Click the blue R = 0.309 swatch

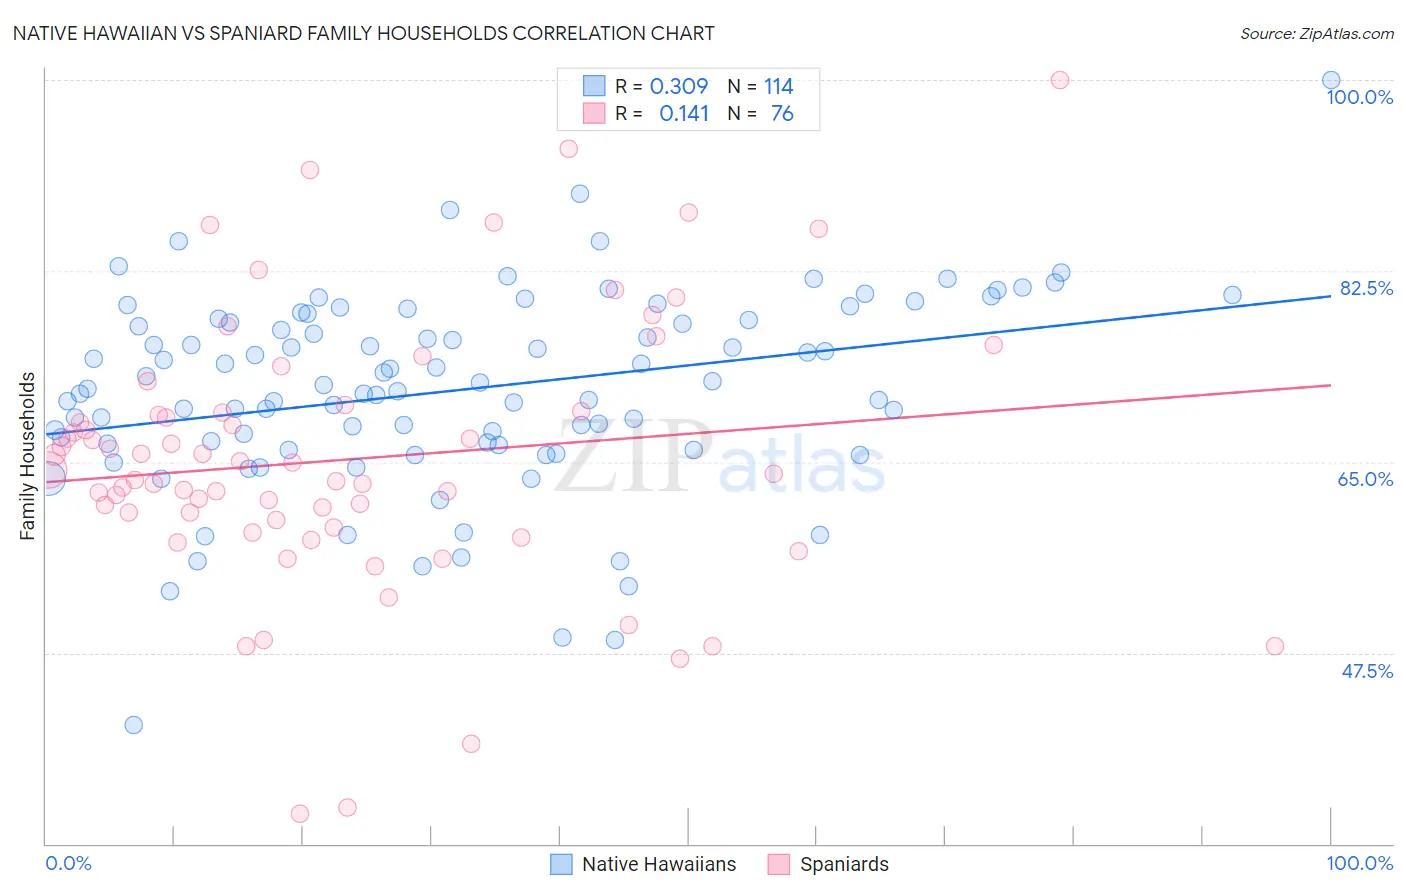594,86
